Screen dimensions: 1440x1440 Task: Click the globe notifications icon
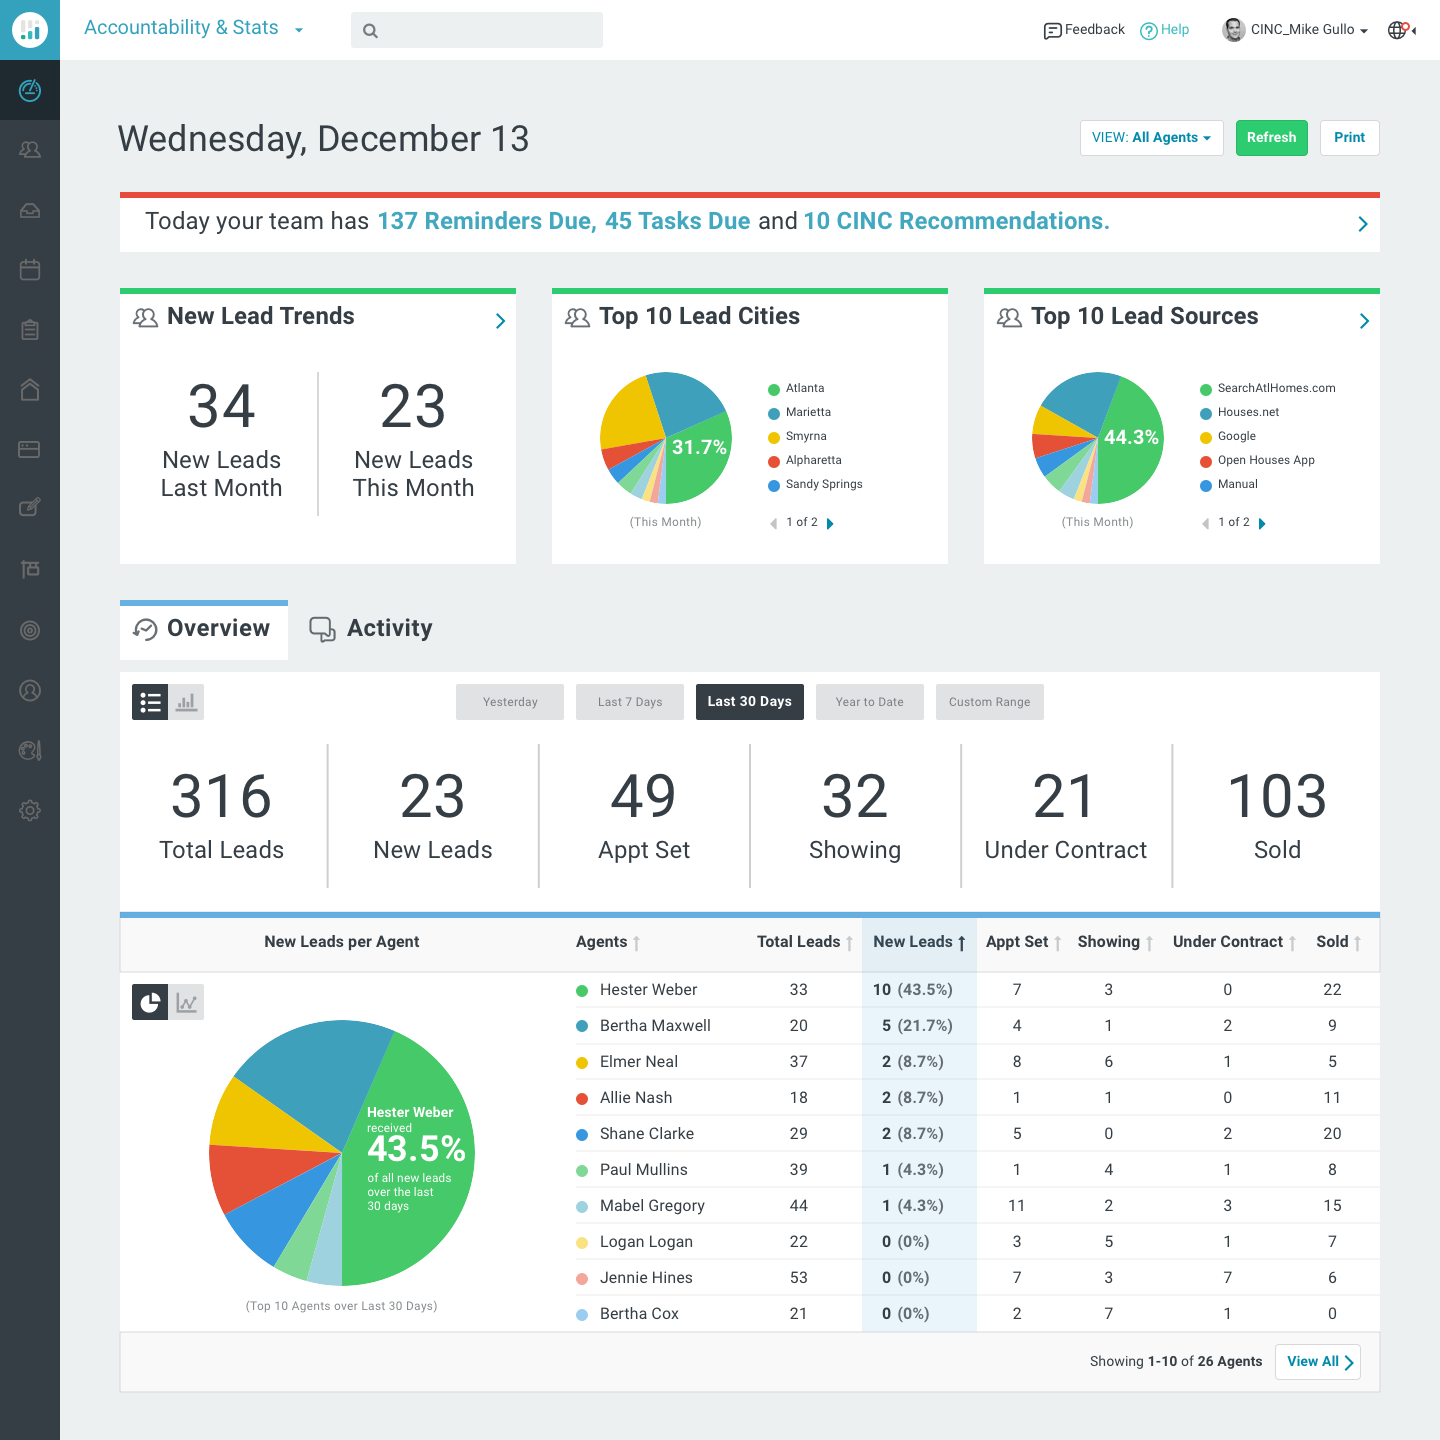1399,30
